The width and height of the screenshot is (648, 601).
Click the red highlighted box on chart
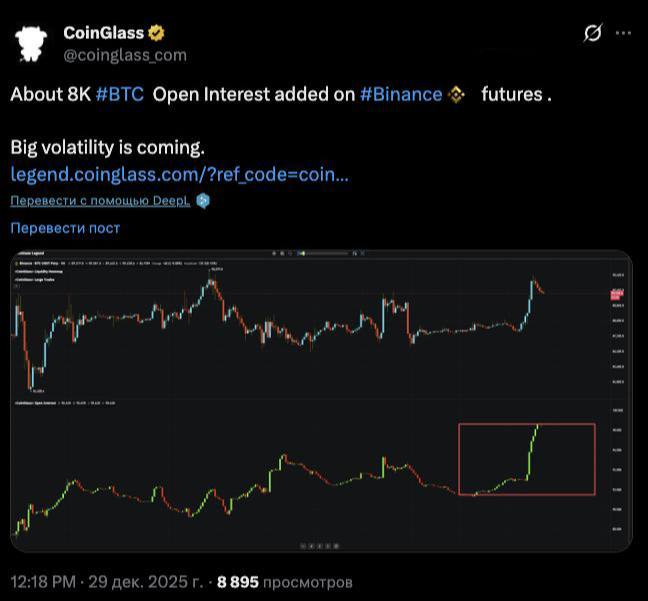[x=526, y=459]
